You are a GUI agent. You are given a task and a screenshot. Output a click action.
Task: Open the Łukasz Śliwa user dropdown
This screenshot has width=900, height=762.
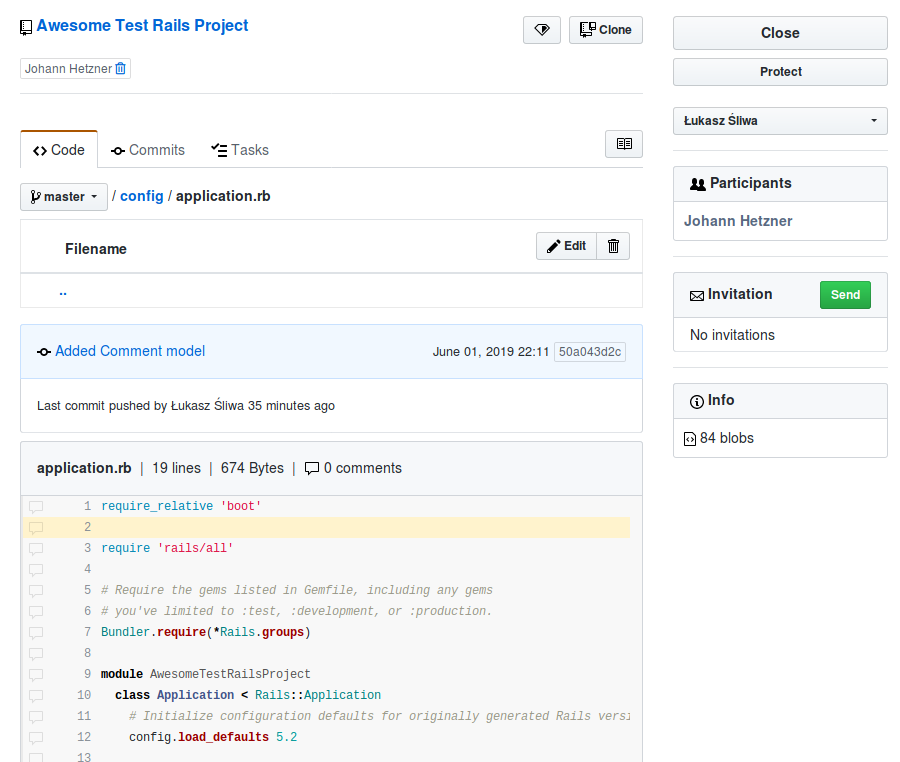[x=780, y=120]
